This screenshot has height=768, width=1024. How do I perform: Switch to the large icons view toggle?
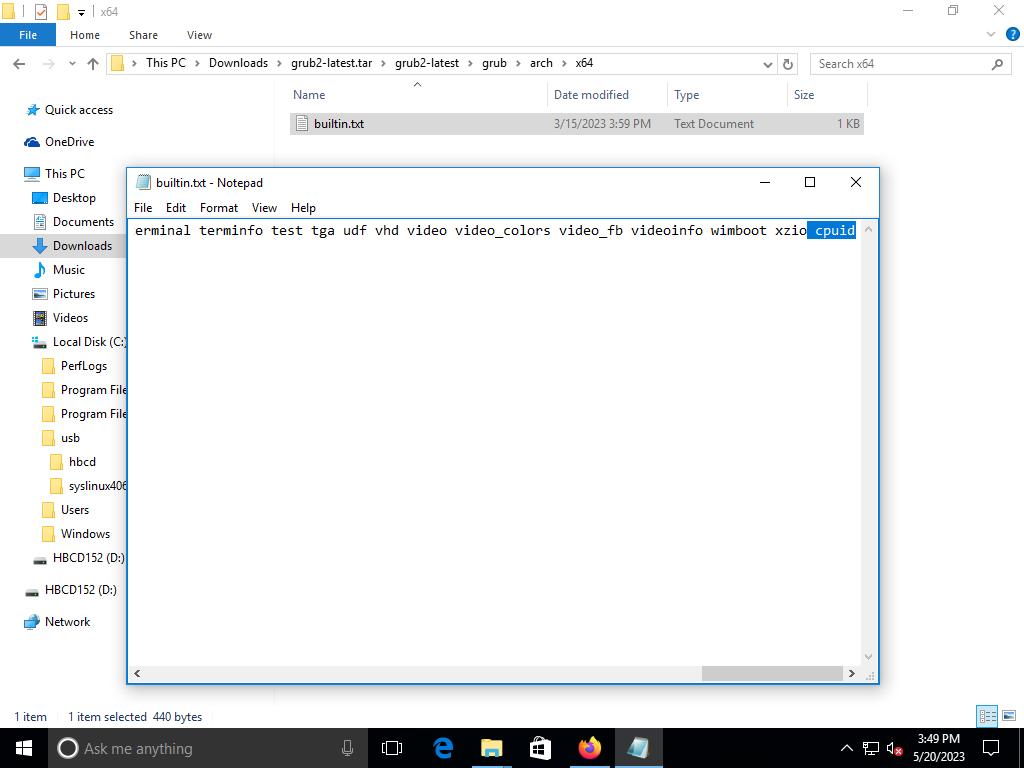pyautogui.click(x=1009, y=716)
